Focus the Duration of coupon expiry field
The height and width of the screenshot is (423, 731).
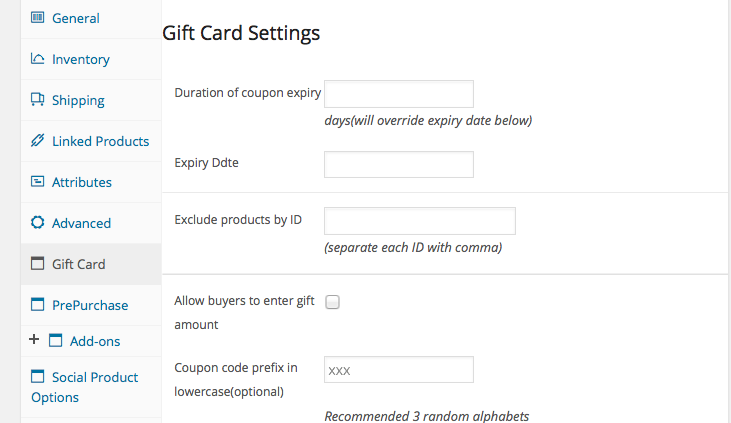(x=399, y=94)
